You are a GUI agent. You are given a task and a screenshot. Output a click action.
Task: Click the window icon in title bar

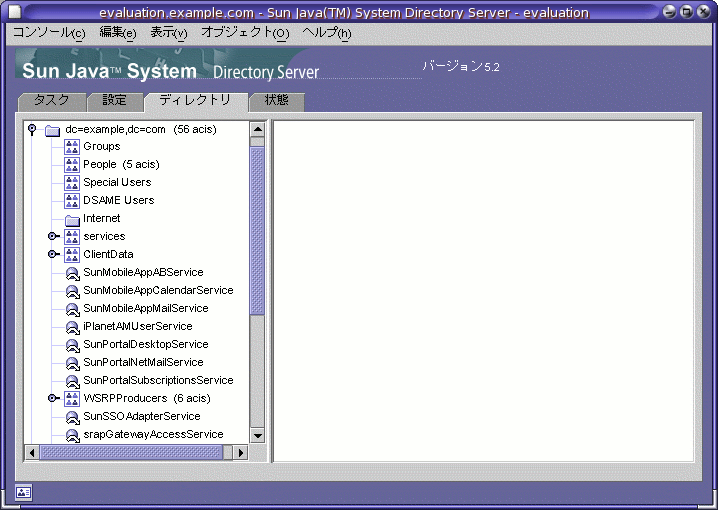tap(15, 12)
